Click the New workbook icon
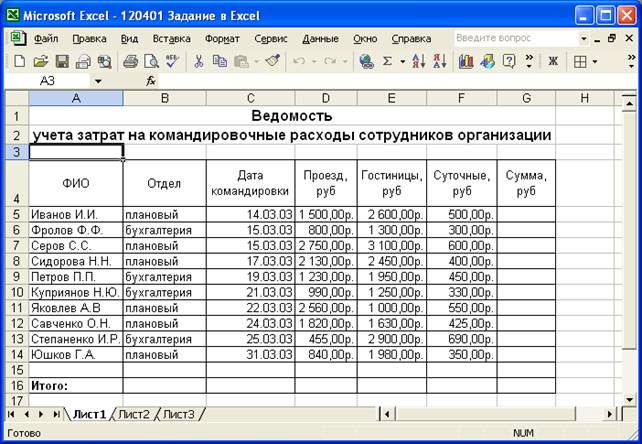This screenshot has width=642, height=444. [19, 62]
